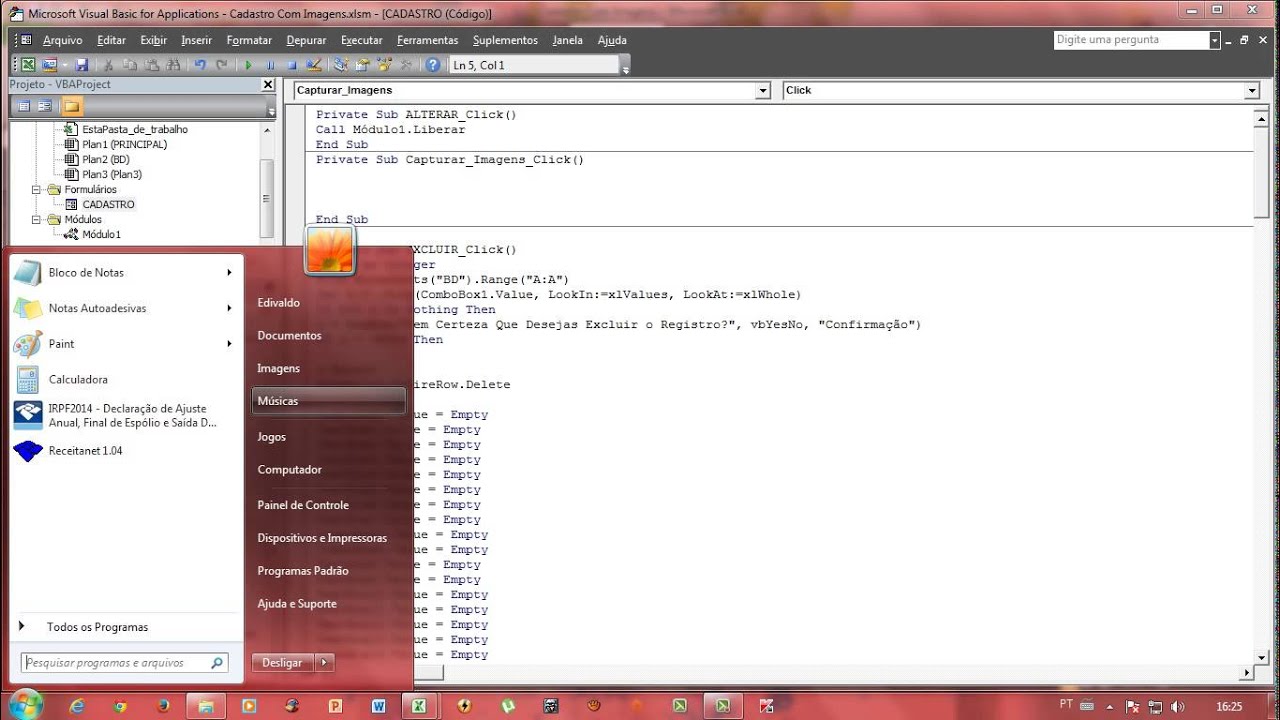This screenshot has height=720, width=1280.
Task: Undo the last edit
Action: pyautogui.click(x=200, y=65)
